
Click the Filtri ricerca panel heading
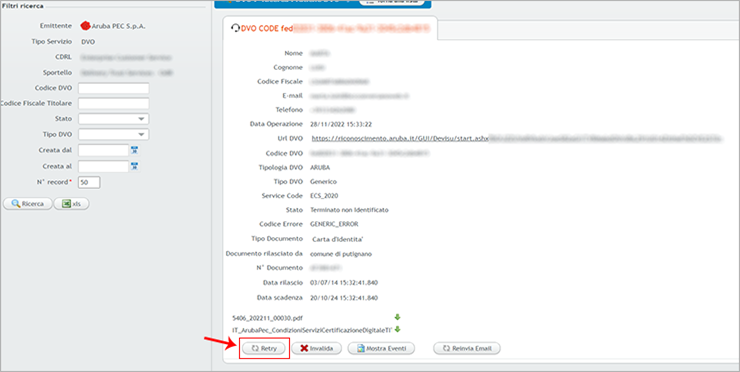[x=23, y=6]
